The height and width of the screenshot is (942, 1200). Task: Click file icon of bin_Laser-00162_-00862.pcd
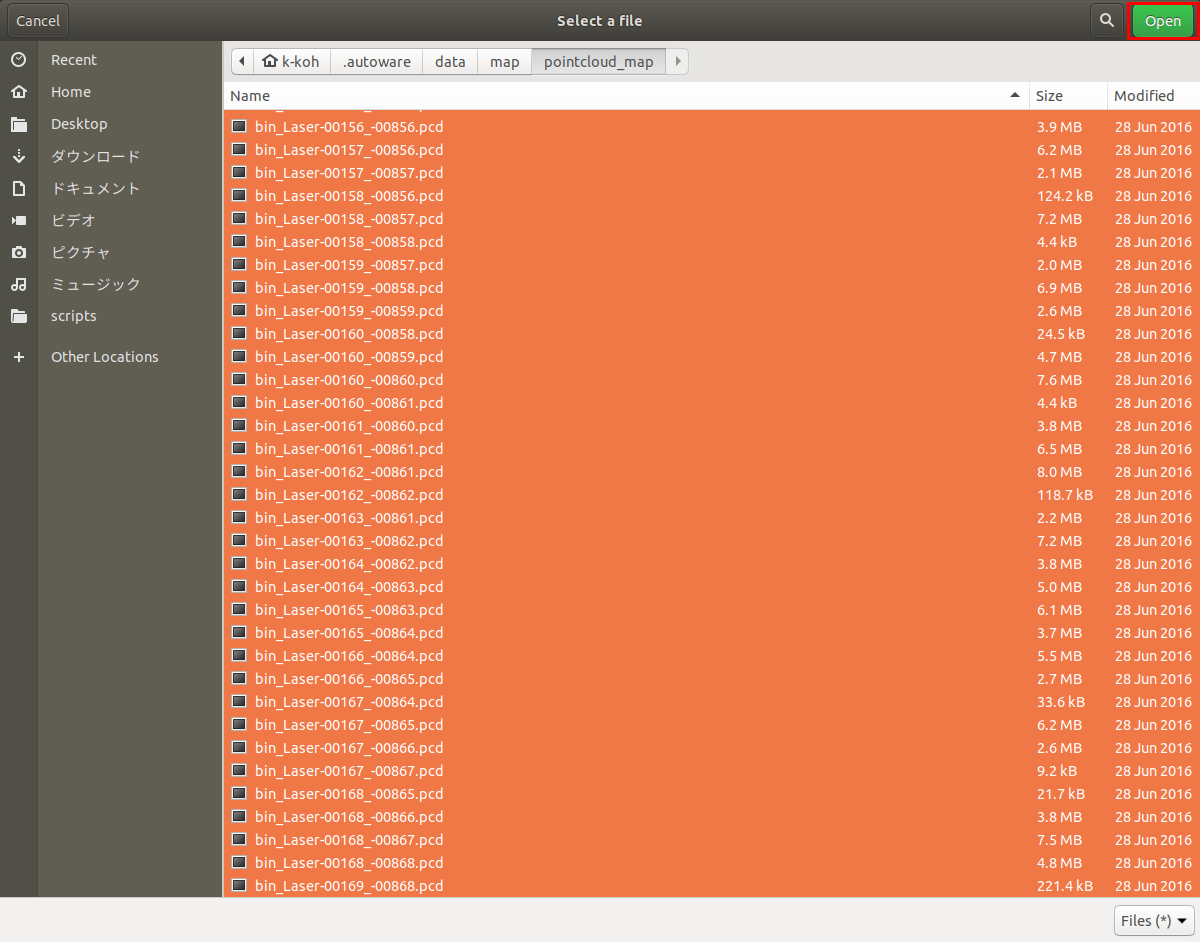pos(239,495)
